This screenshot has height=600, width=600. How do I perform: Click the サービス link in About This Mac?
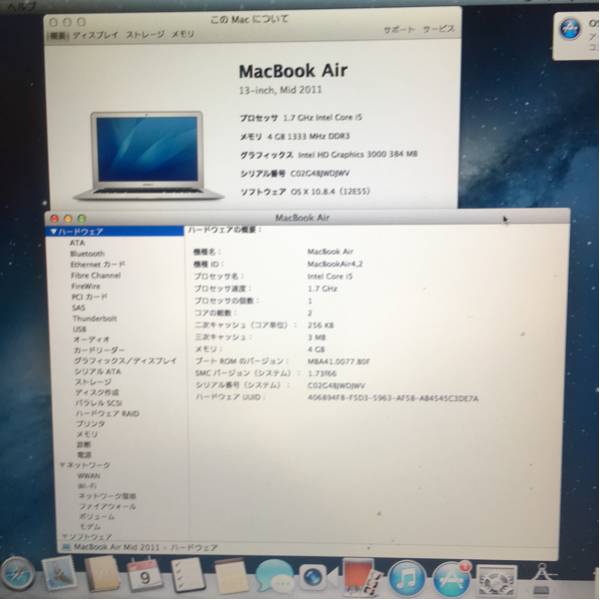439,29
